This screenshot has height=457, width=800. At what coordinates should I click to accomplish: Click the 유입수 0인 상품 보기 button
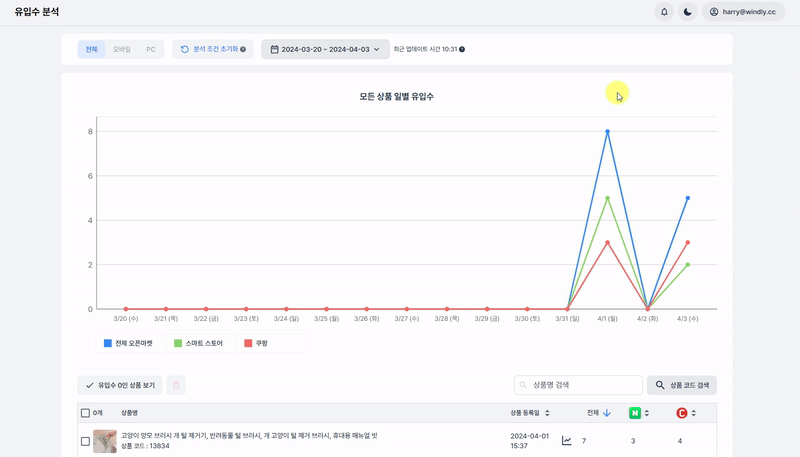(x=120, y=385)
